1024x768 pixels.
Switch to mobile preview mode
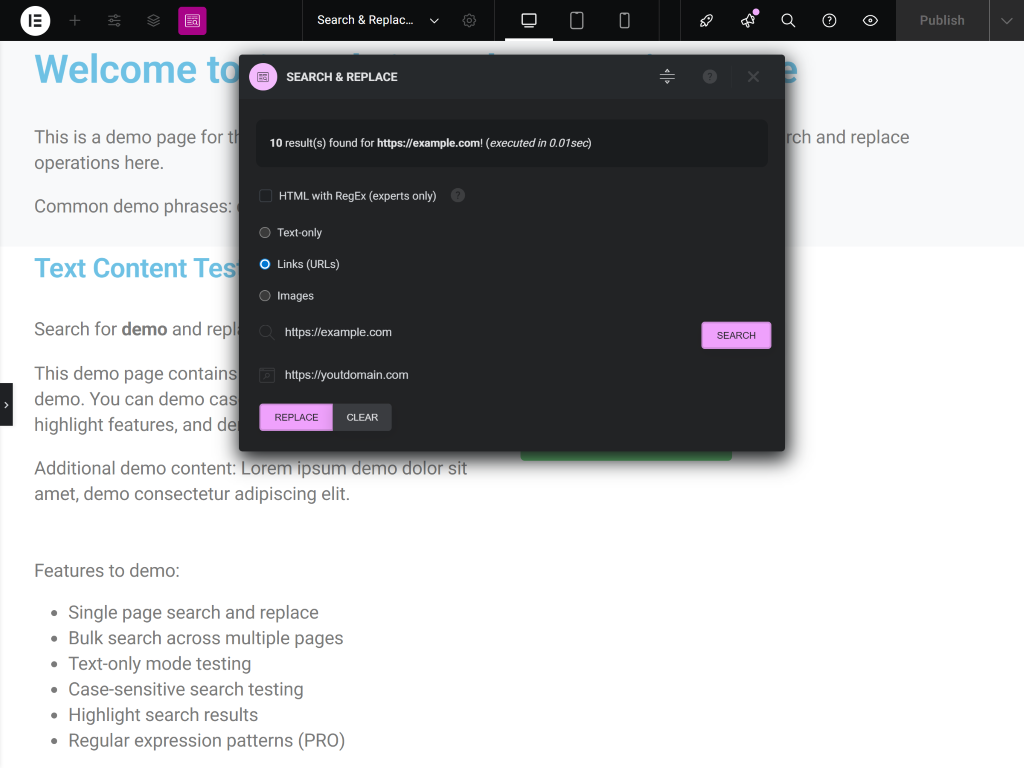pos(624,20)
